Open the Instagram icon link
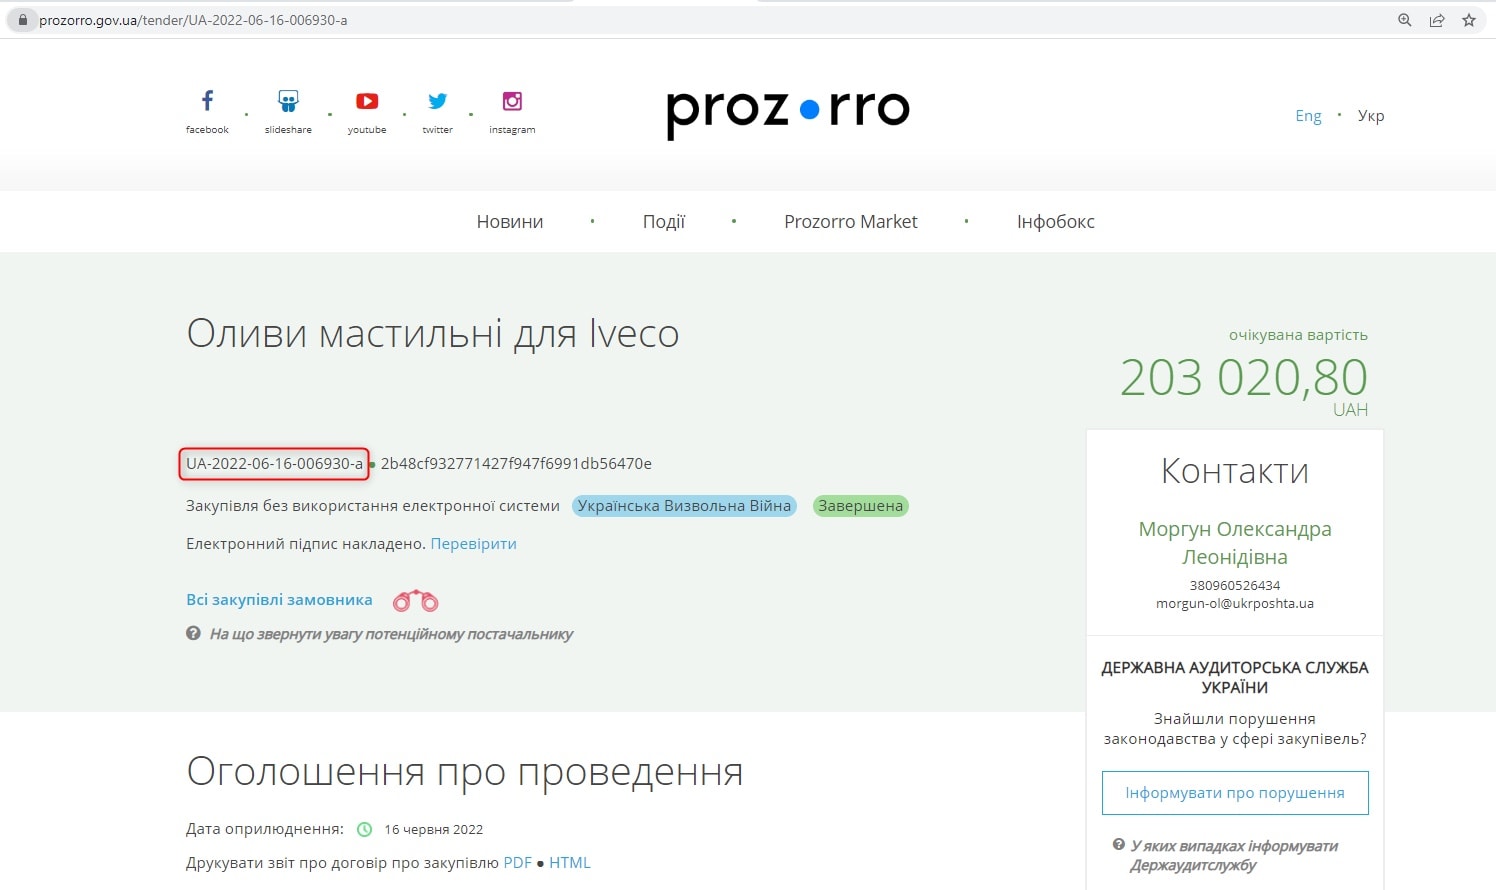Screen dimensions: 1496x890 coord(512,101)
